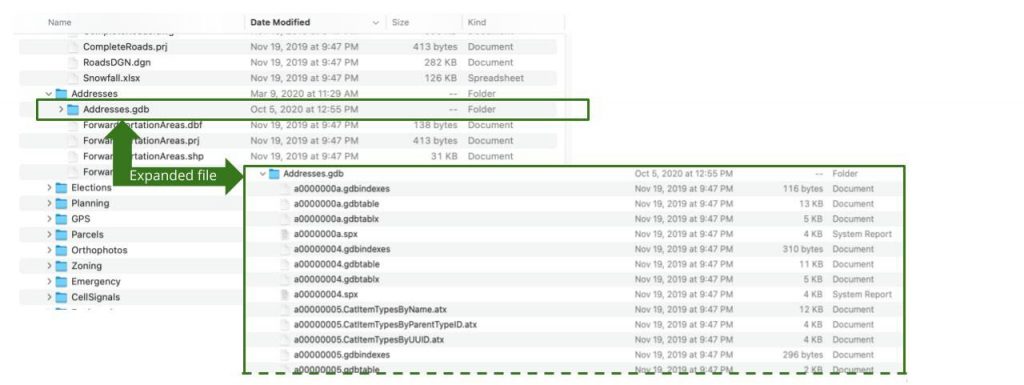Select the Parcels folder icon
1024x385 pixels.
tap(61, 235)
